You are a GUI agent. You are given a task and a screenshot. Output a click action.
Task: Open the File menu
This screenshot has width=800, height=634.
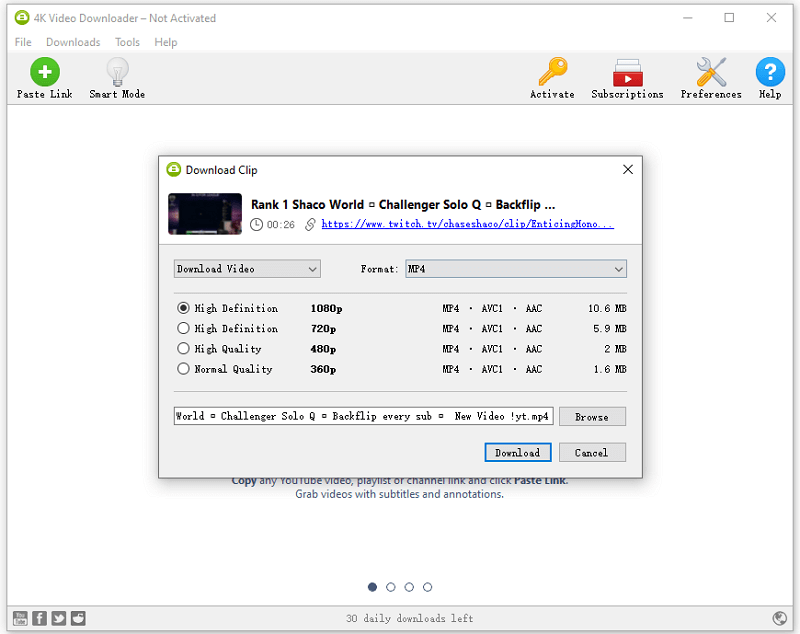pos(23,42)
